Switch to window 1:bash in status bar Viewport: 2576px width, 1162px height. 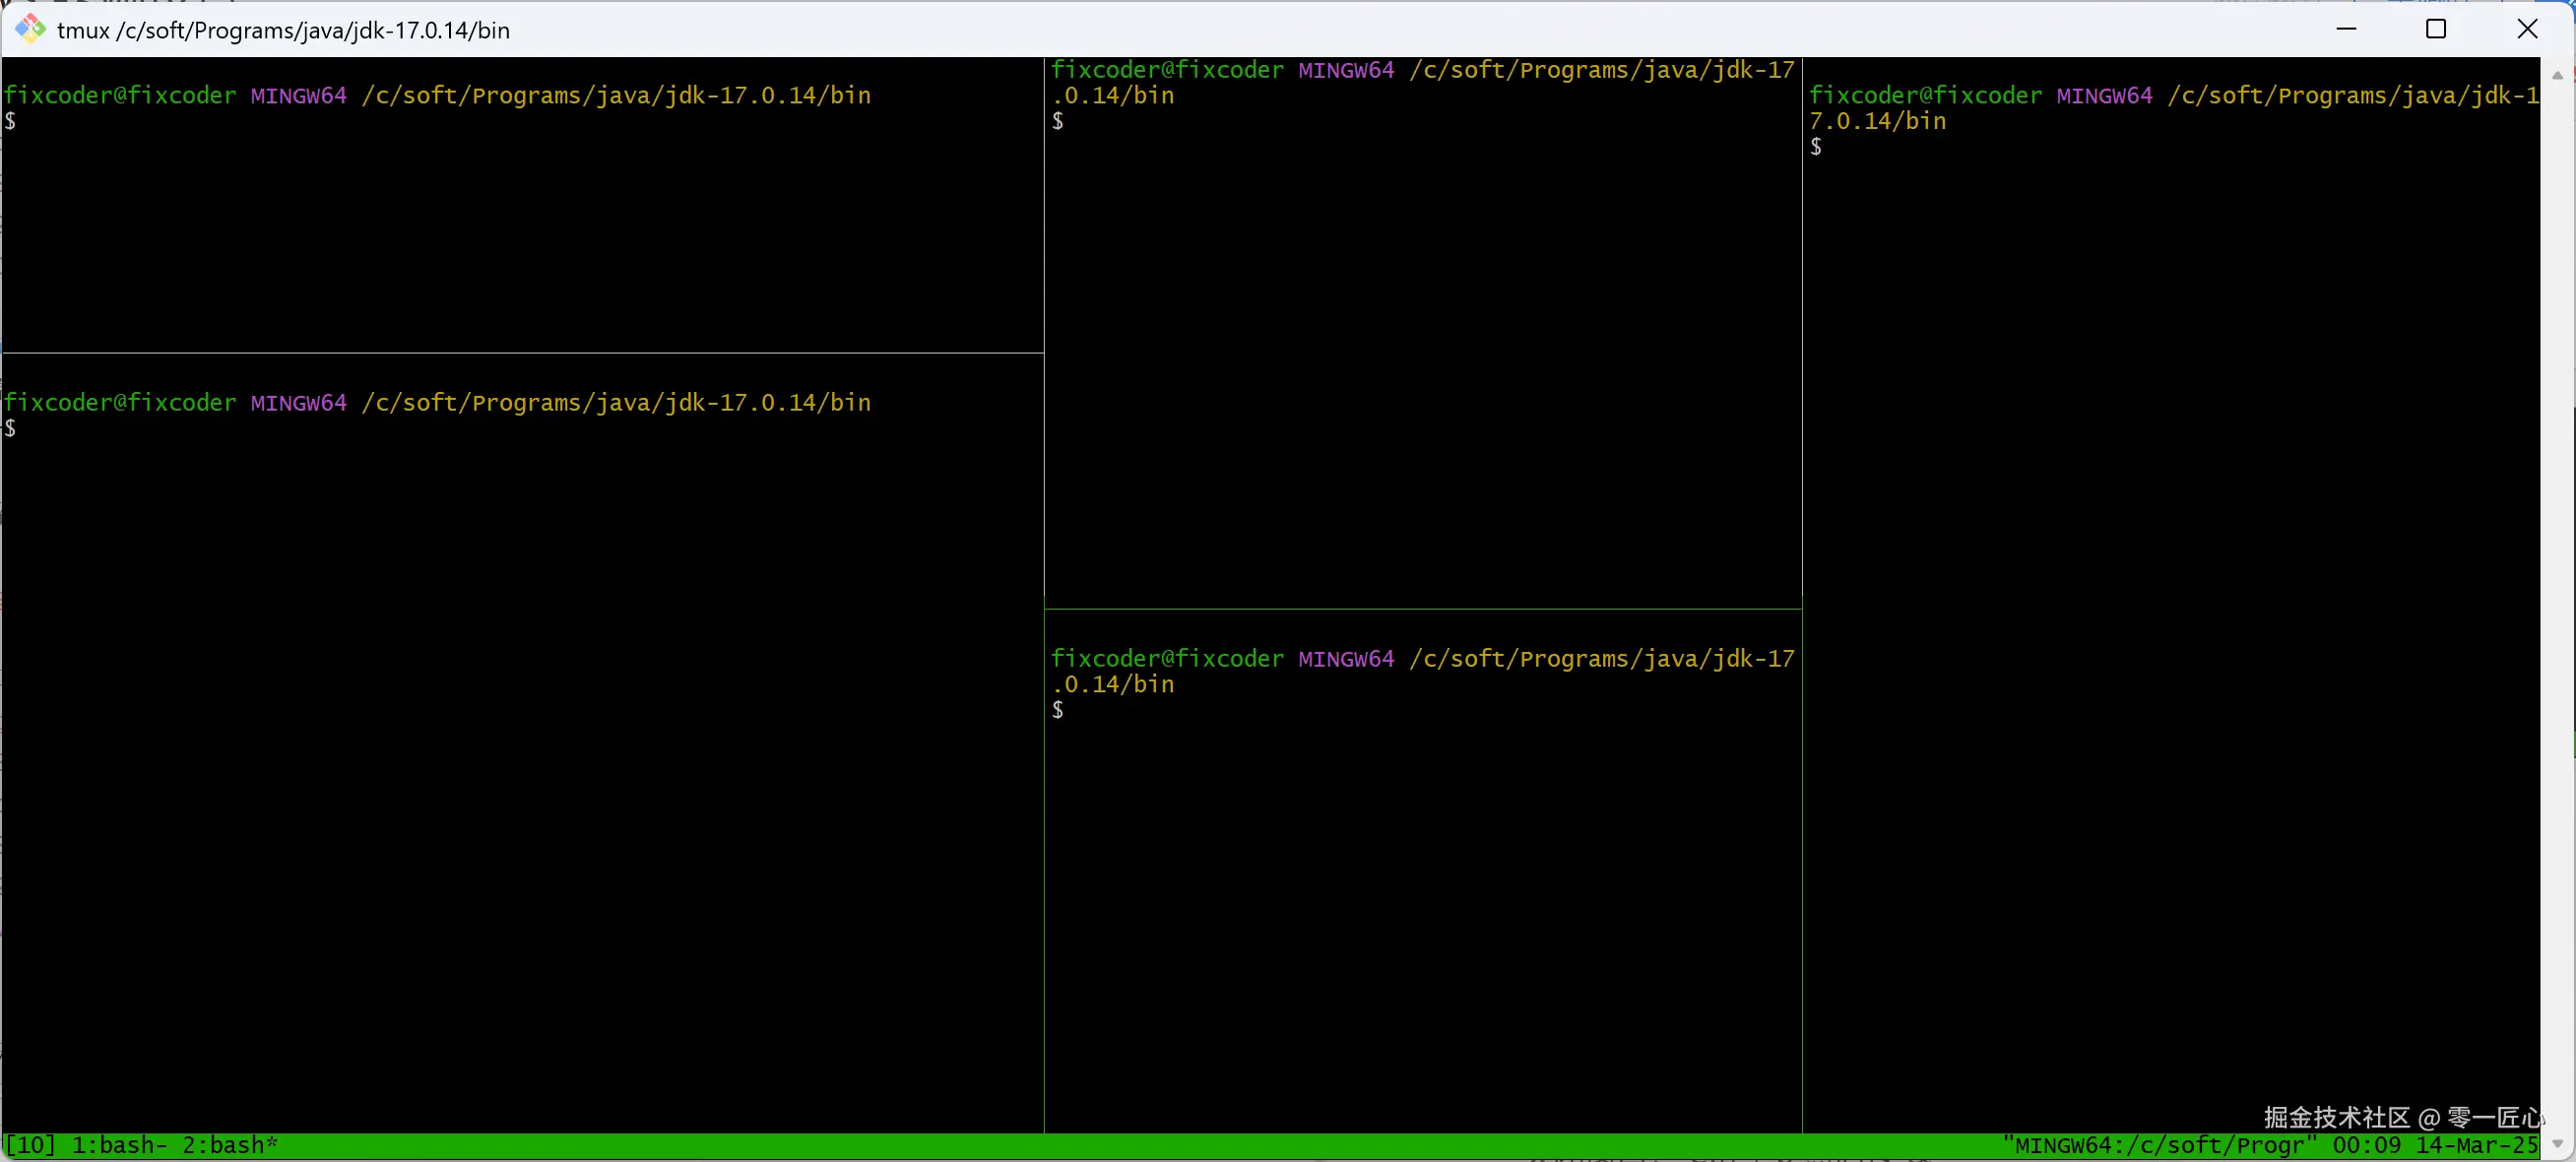[118, 1145]
